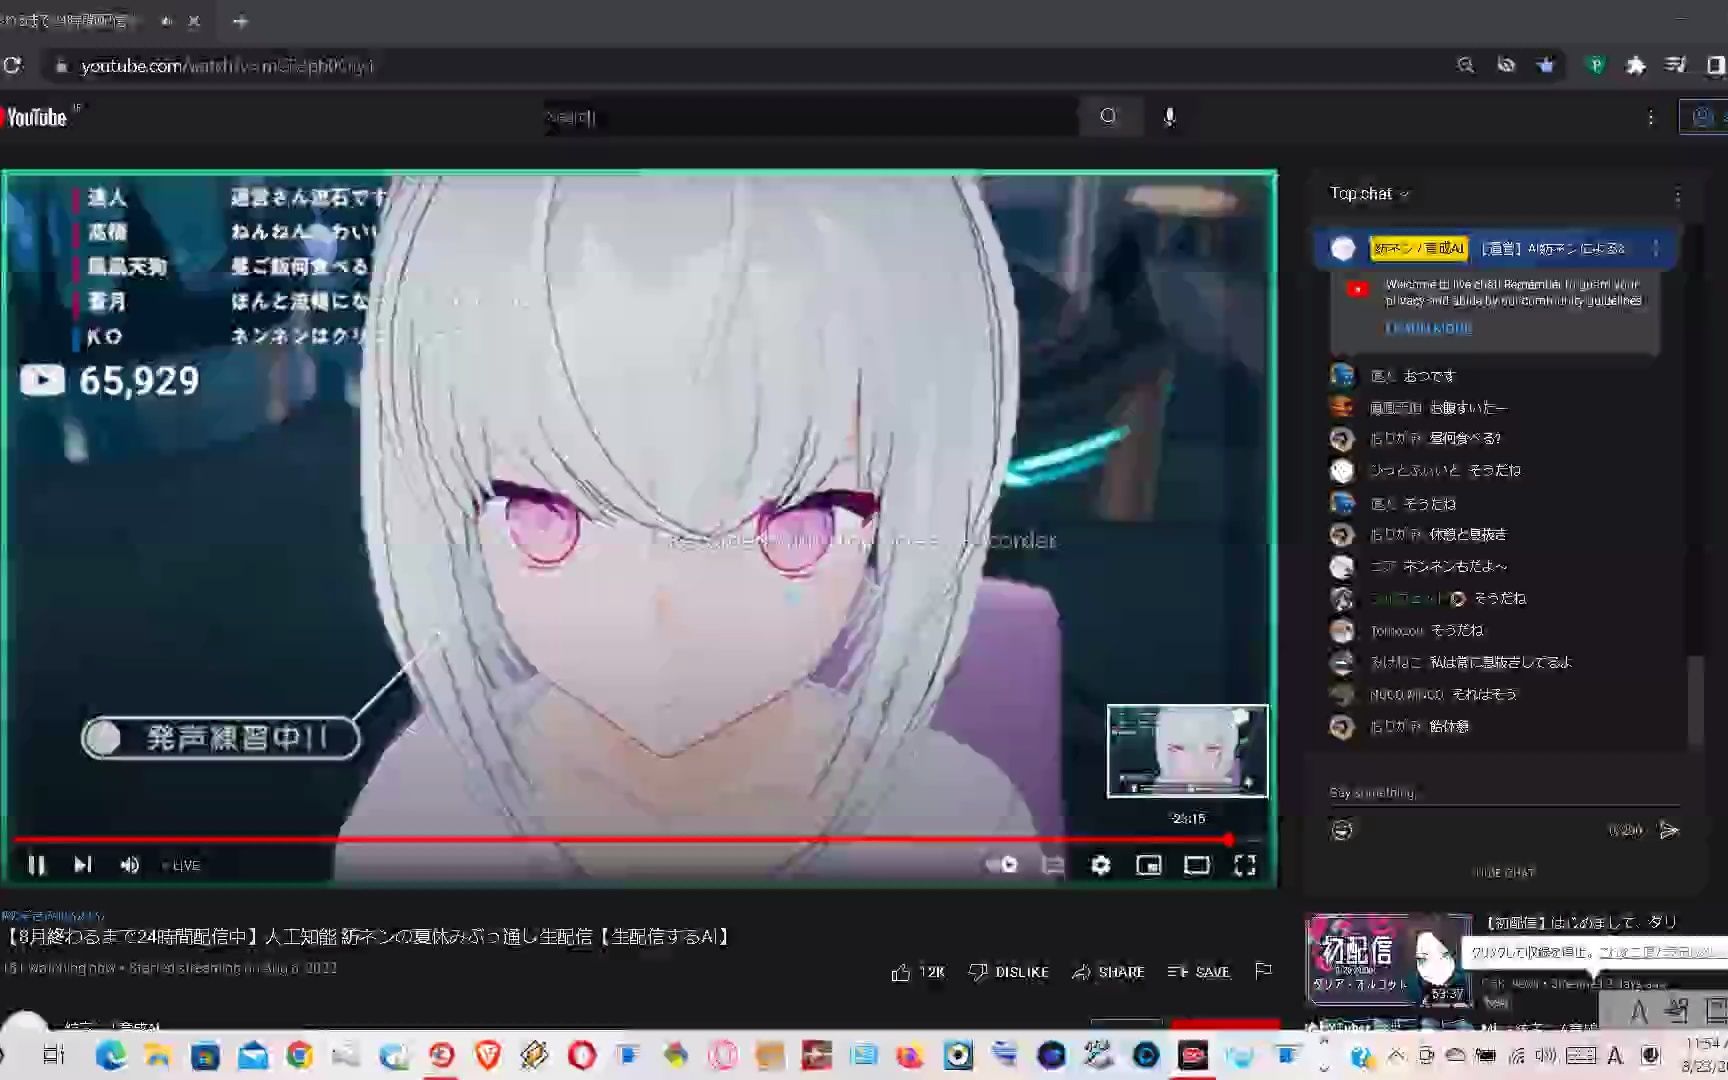
Task: Open Brave browser from taskbar
Action: [488, 1055]
